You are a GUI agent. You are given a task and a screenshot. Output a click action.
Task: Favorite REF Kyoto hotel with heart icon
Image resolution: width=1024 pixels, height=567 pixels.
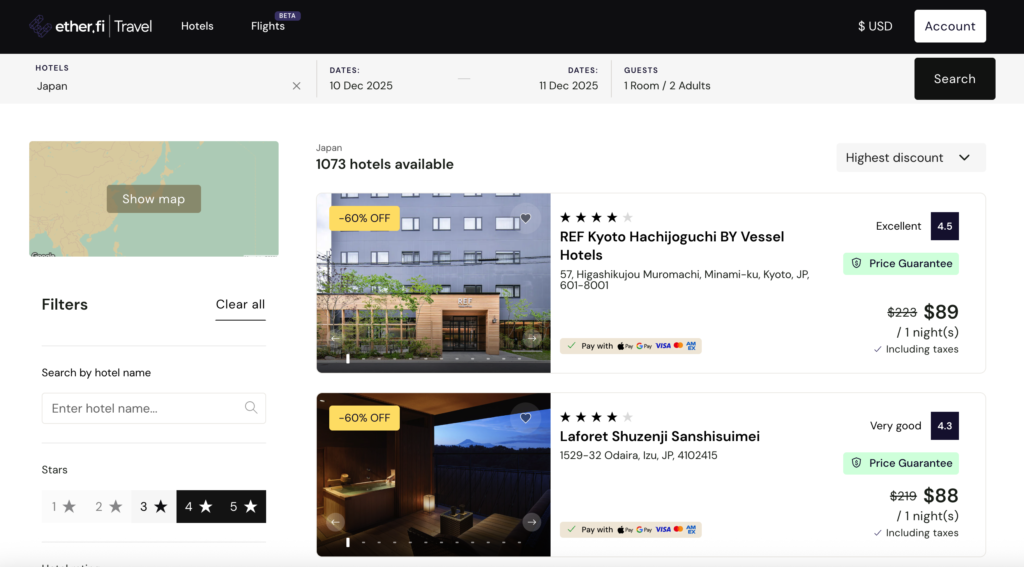525,218
